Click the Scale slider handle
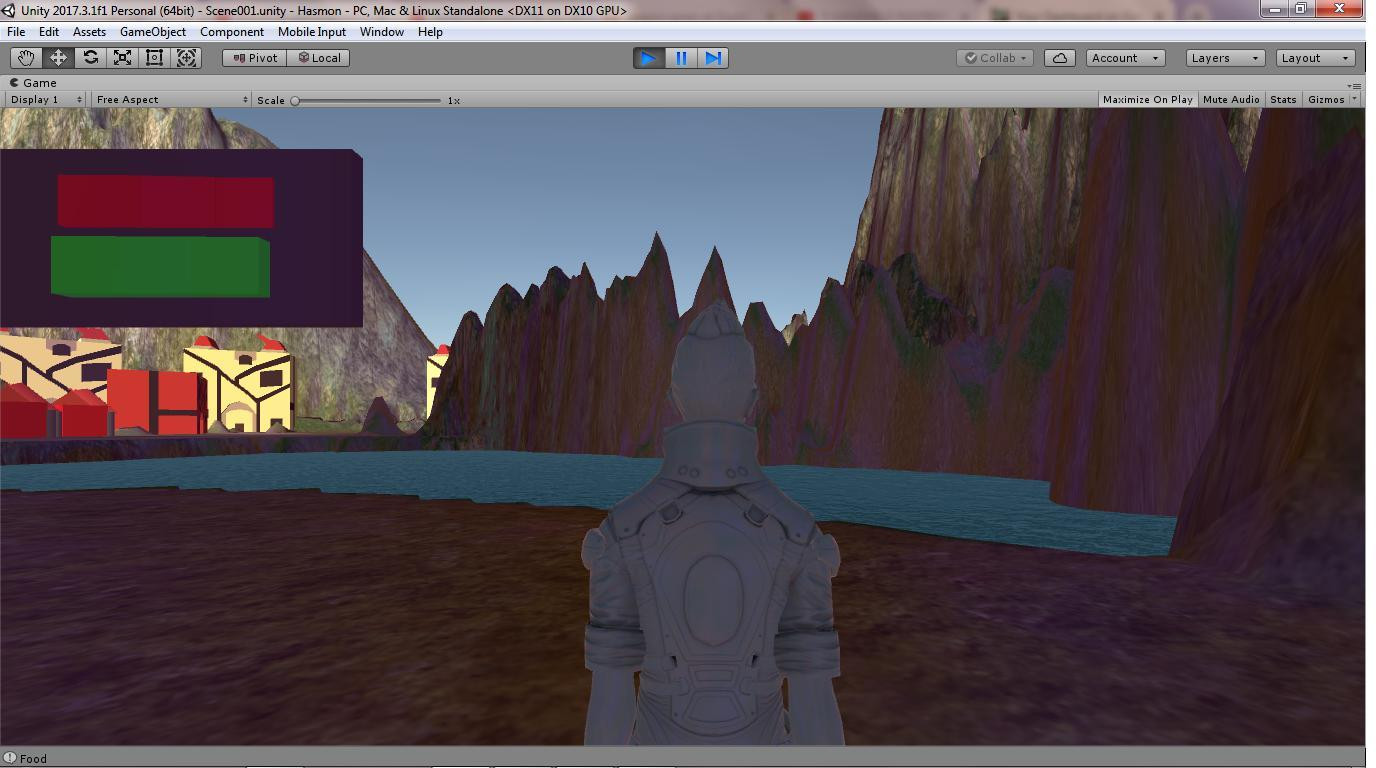This screenshot has width=1376, height=768. (295, 100)
